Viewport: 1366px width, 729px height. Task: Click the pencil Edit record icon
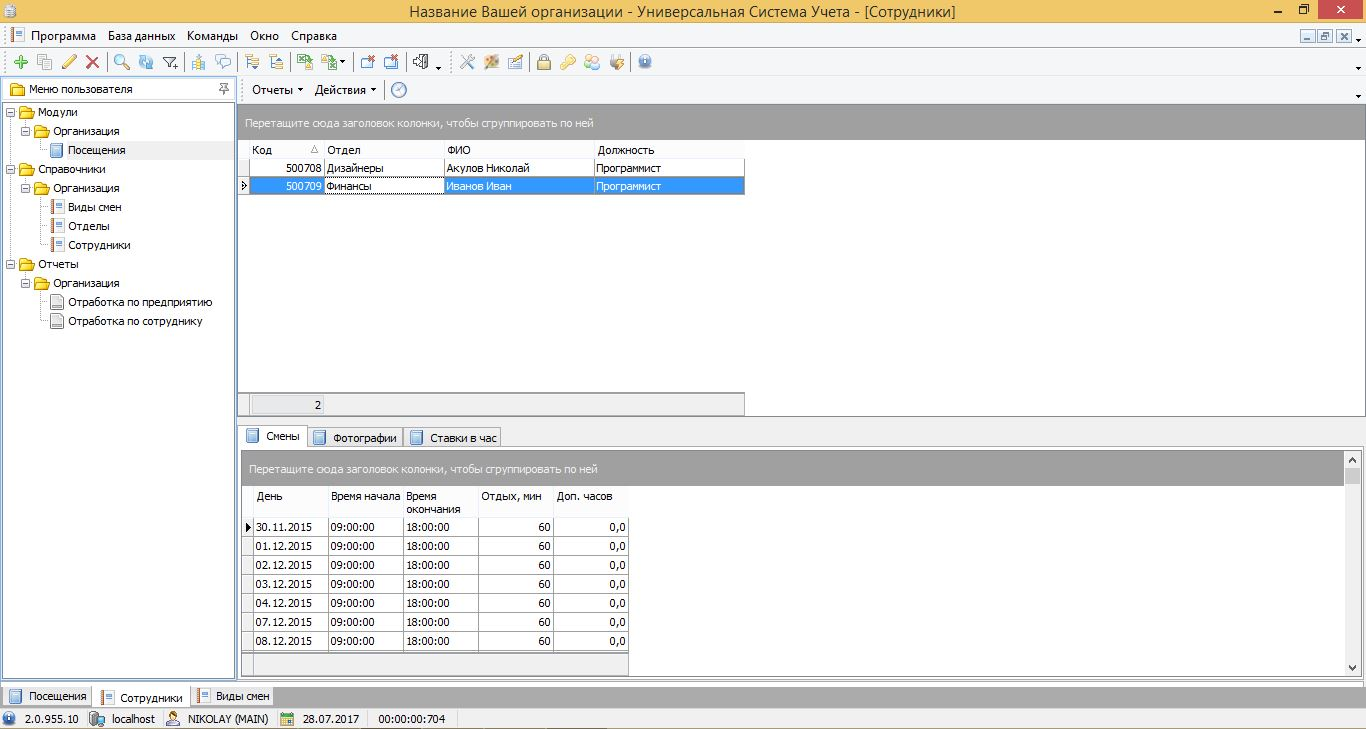coord(69,62)
